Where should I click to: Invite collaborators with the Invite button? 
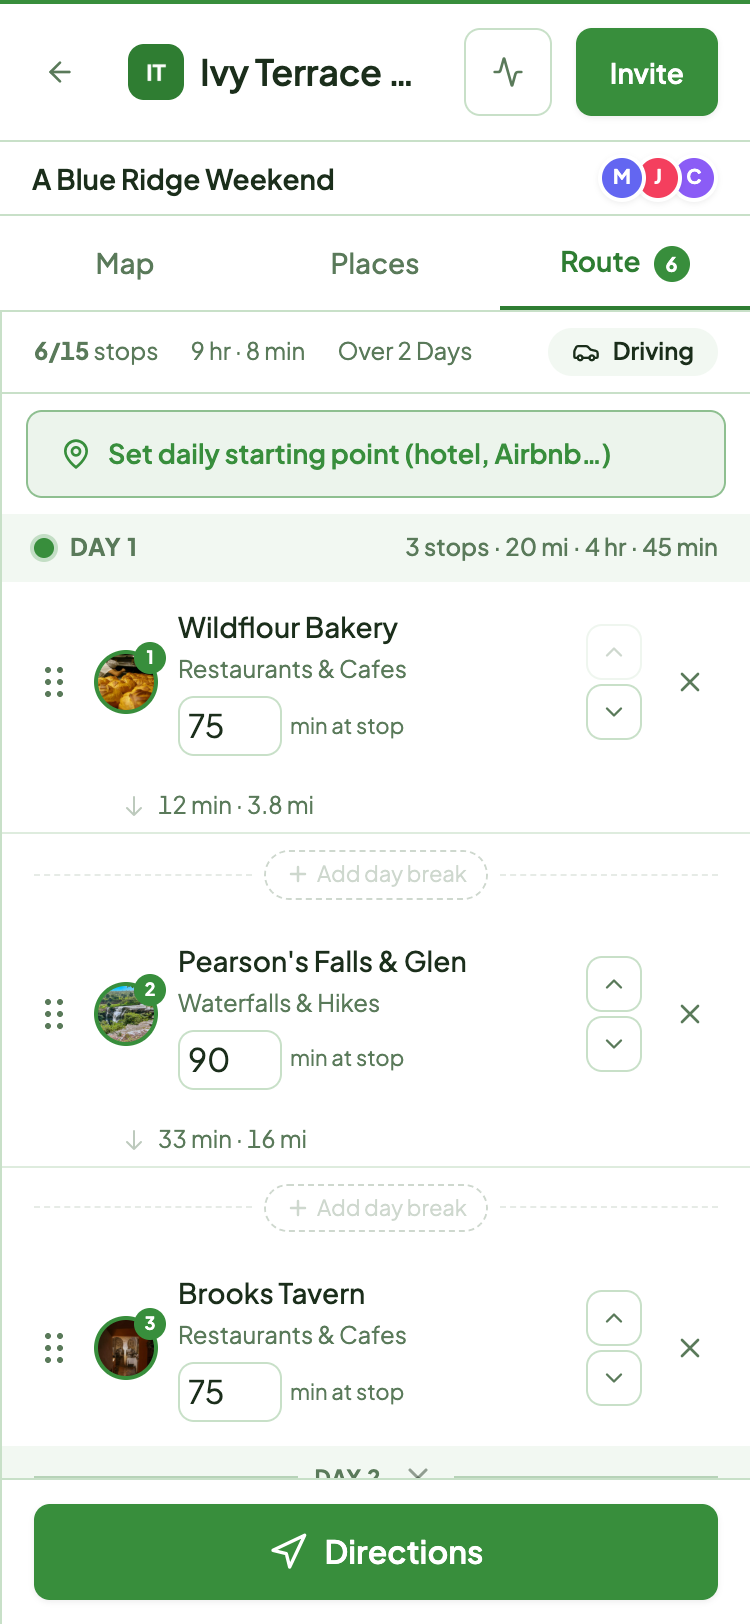click(x=647, y=72)
